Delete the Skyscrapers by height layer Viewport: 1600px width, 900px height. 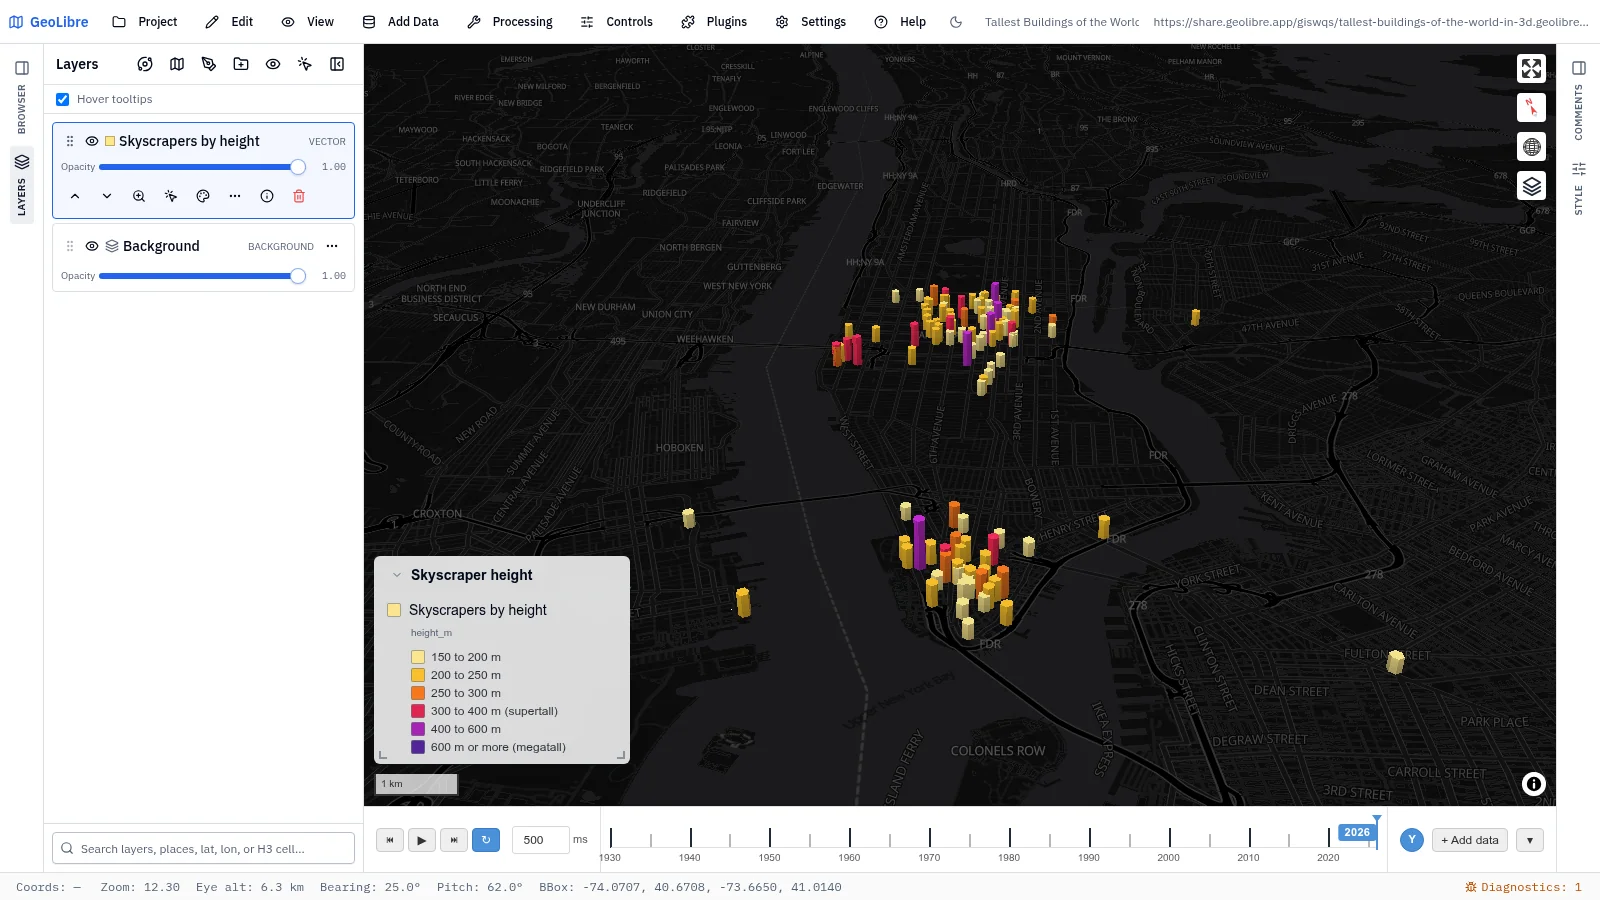click(299, 196)
